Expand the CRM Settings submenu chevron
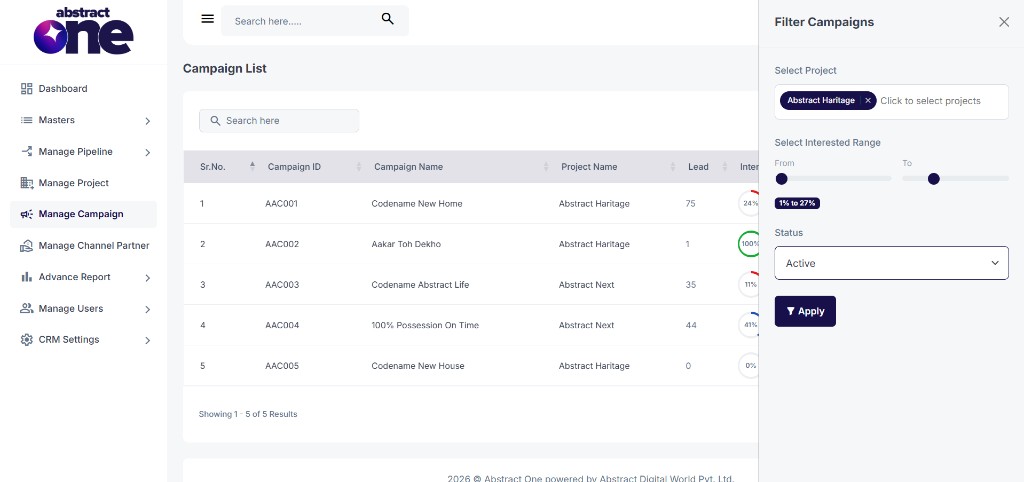 pyautogui.click(x=148, y=340)
